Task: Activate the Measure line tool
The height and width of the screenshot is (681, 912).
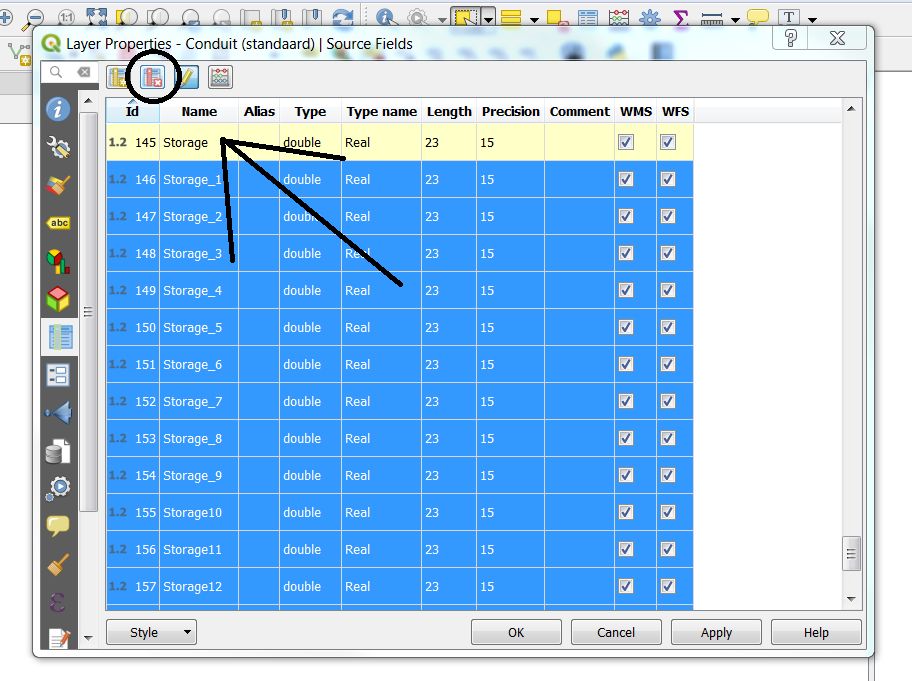Action: pos(712,19)
